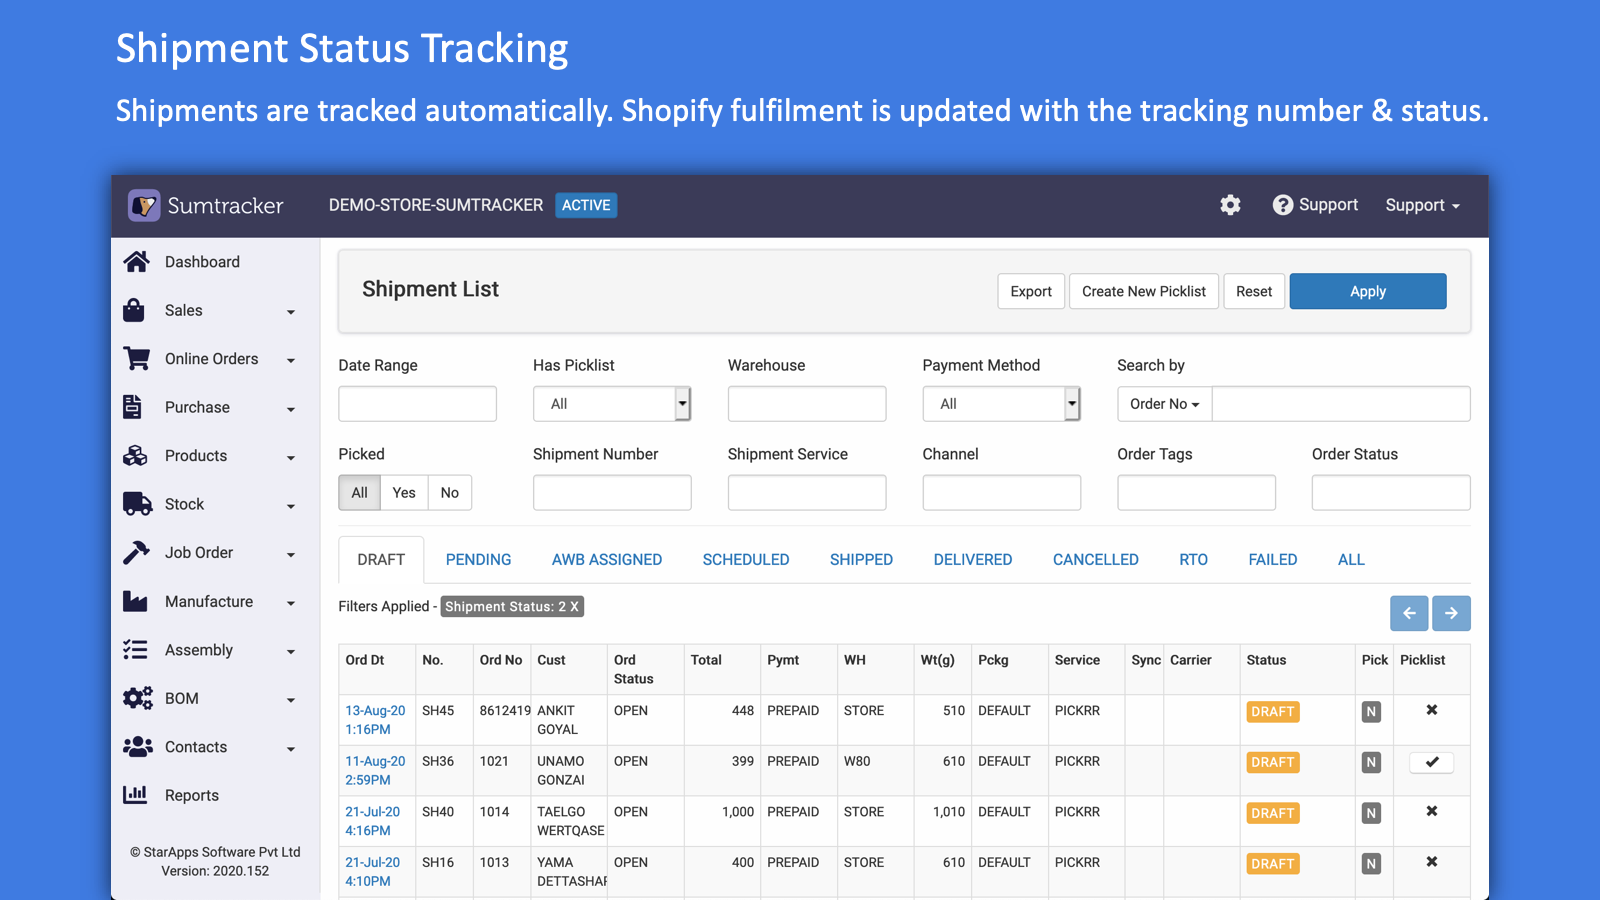Open the Has Picklist dropdown
The image size is (1600, 900).
[x=681, y=403]
